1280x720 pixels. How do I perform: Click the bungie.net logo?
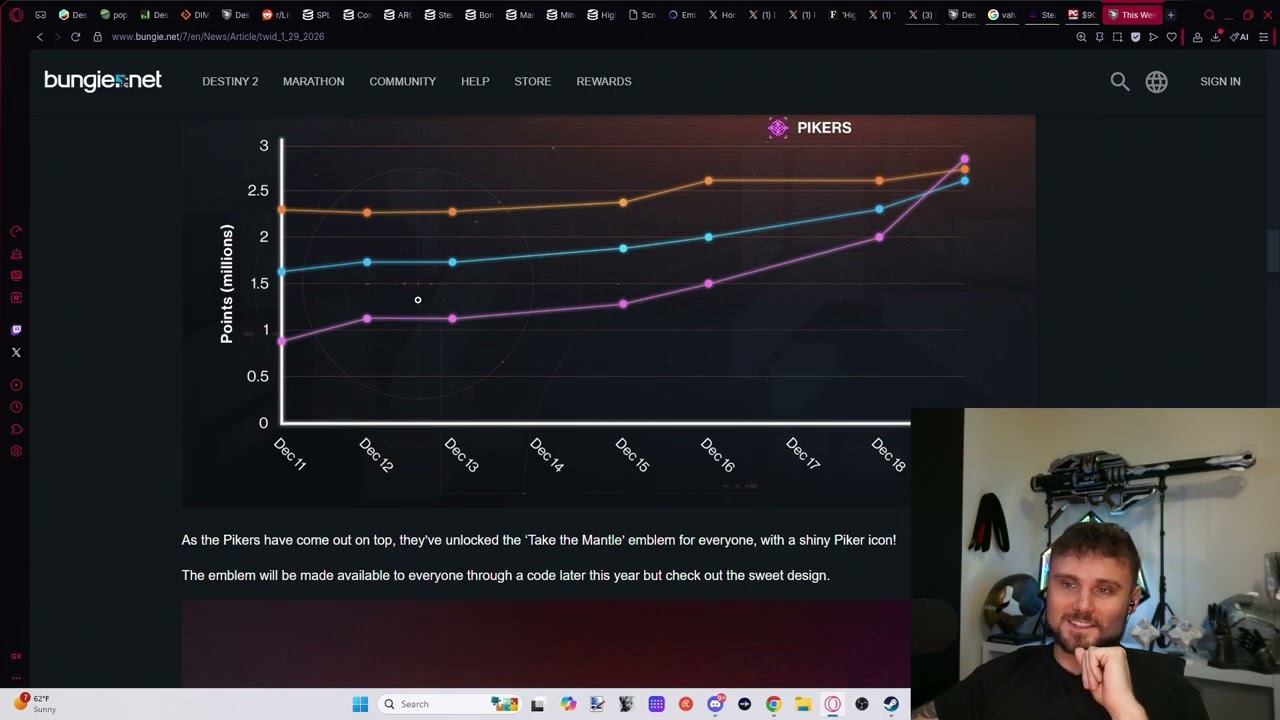(x=102, y=81)
